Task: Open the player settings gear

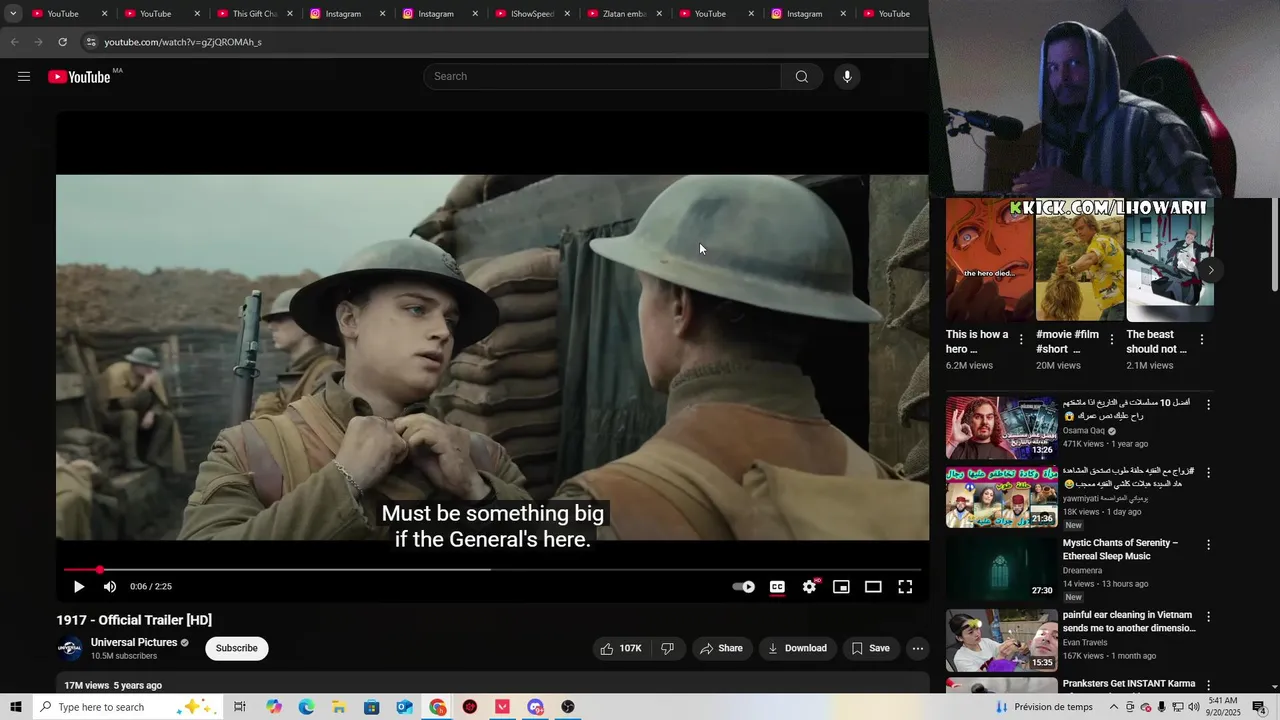Action: [809, 587]
